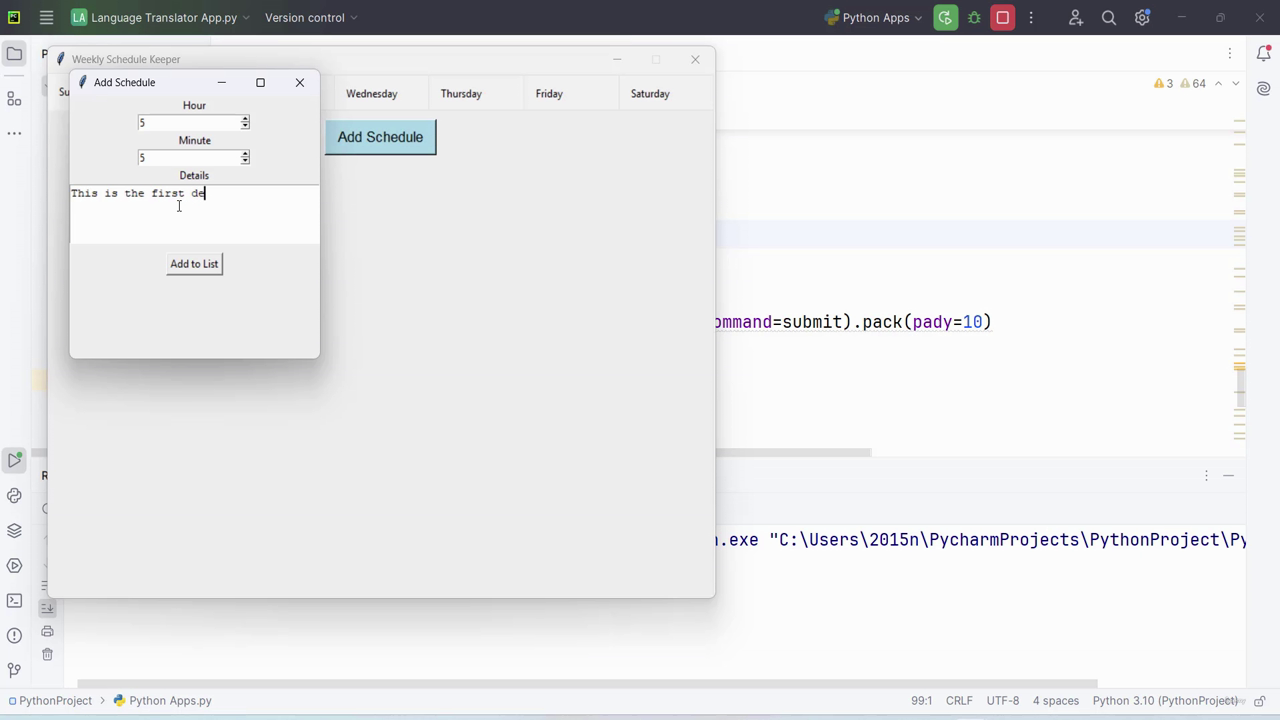Viewport: 1280px width, 720px height.
Task: Click inside the Details text box
Action: [x=195, y=214]
